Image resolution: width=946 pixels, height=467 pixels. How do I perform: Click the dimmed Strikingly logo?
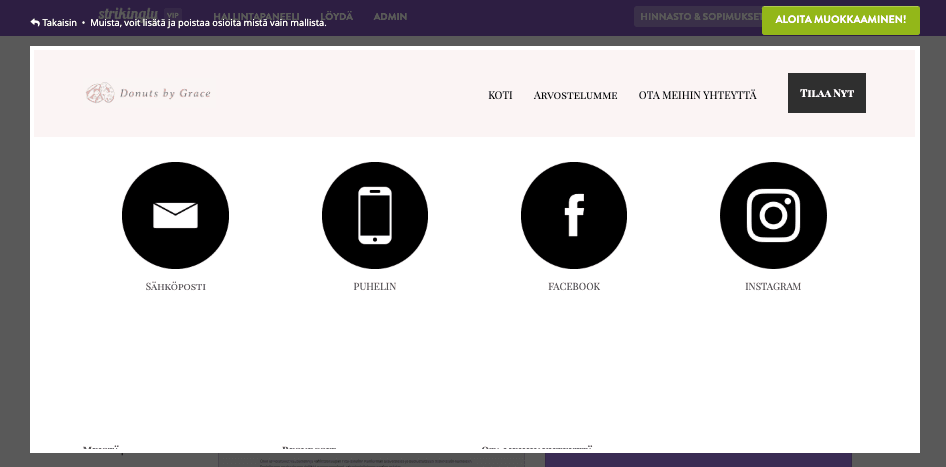click(128, 14)
